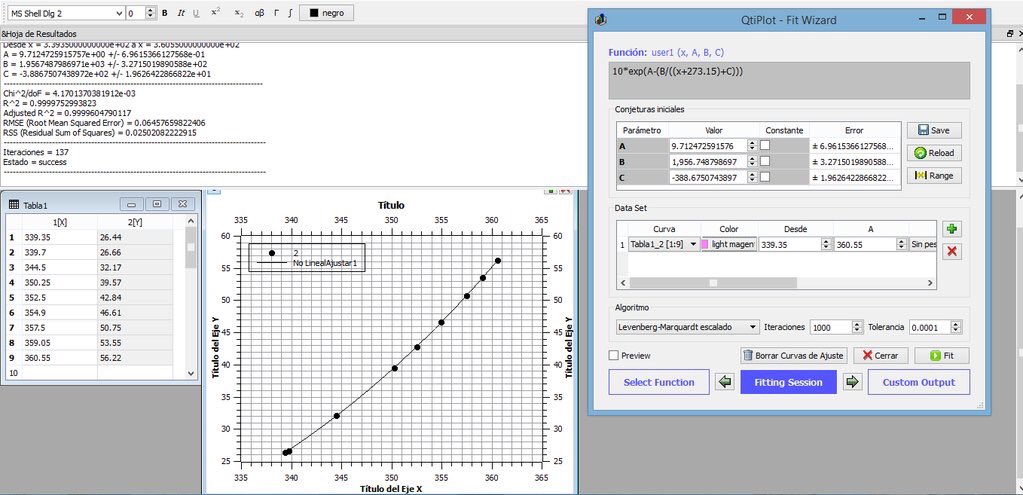
Task: Select cell 56.22 in Tabla1
Action: 135,357
